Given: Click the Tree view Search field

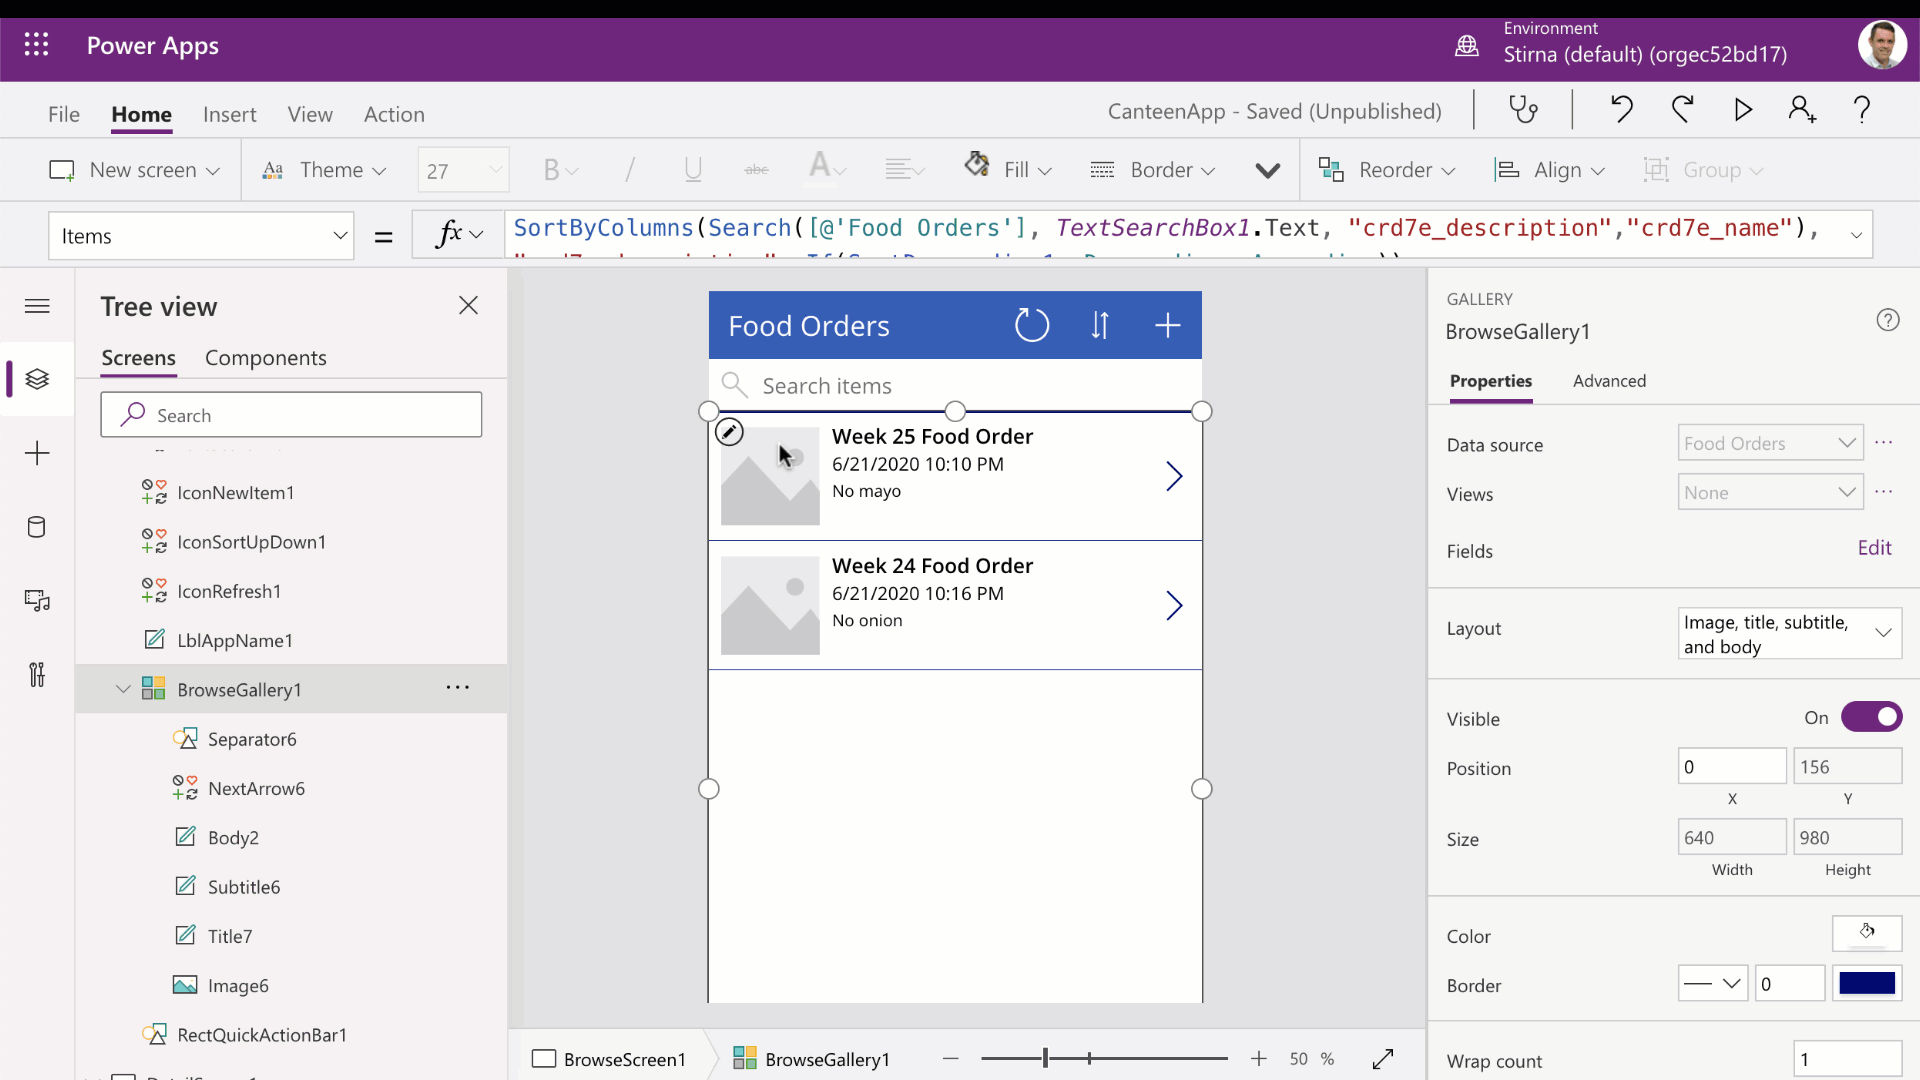Looking at the screenshot, I should click(x=291, y=415).
